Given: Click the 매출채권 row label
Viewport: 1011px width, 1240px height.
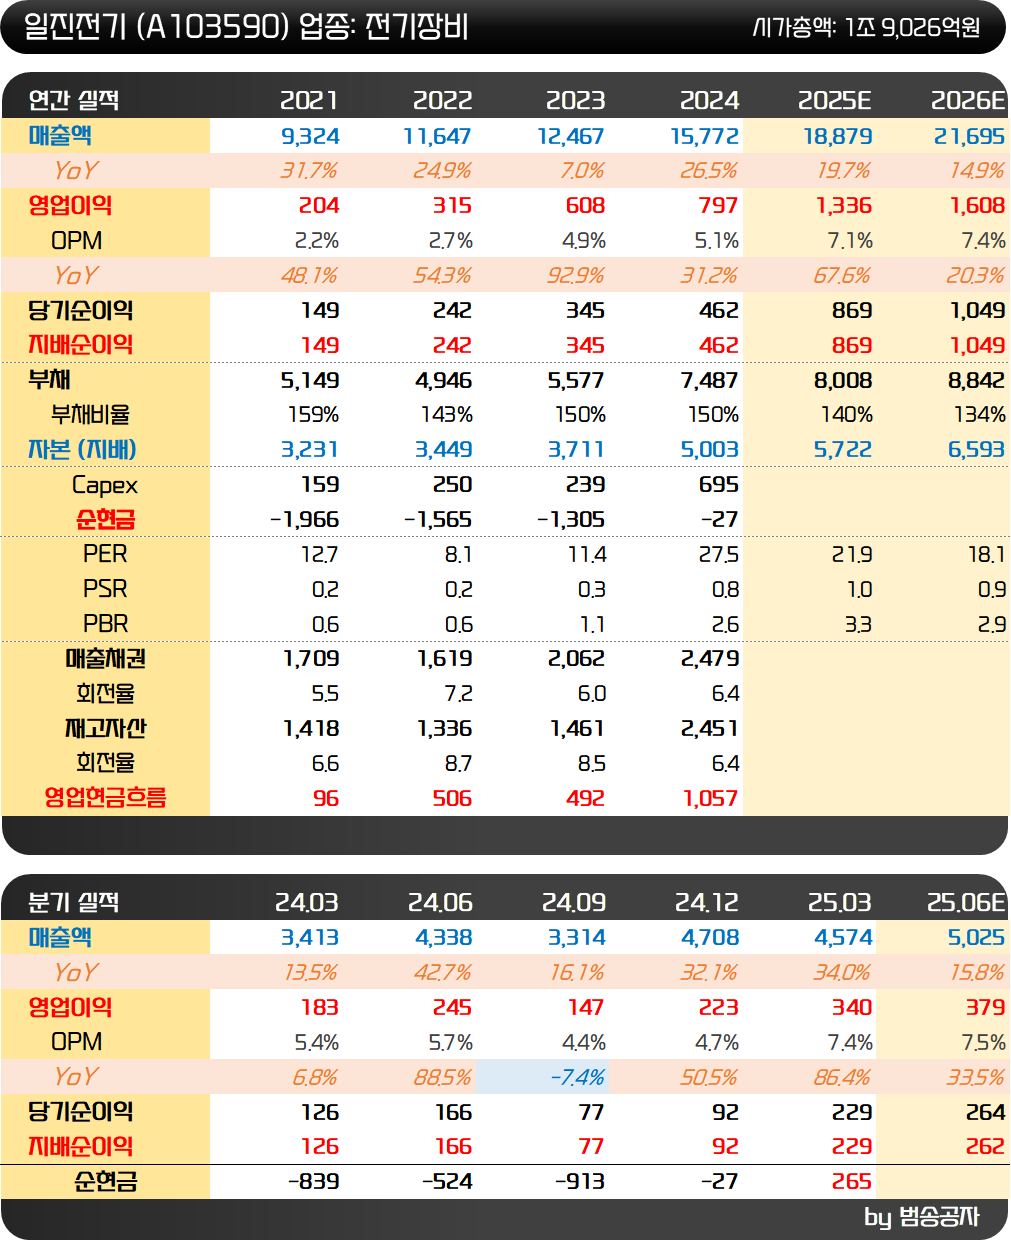Looking at the screenshot, I should [x=105, y=658].
